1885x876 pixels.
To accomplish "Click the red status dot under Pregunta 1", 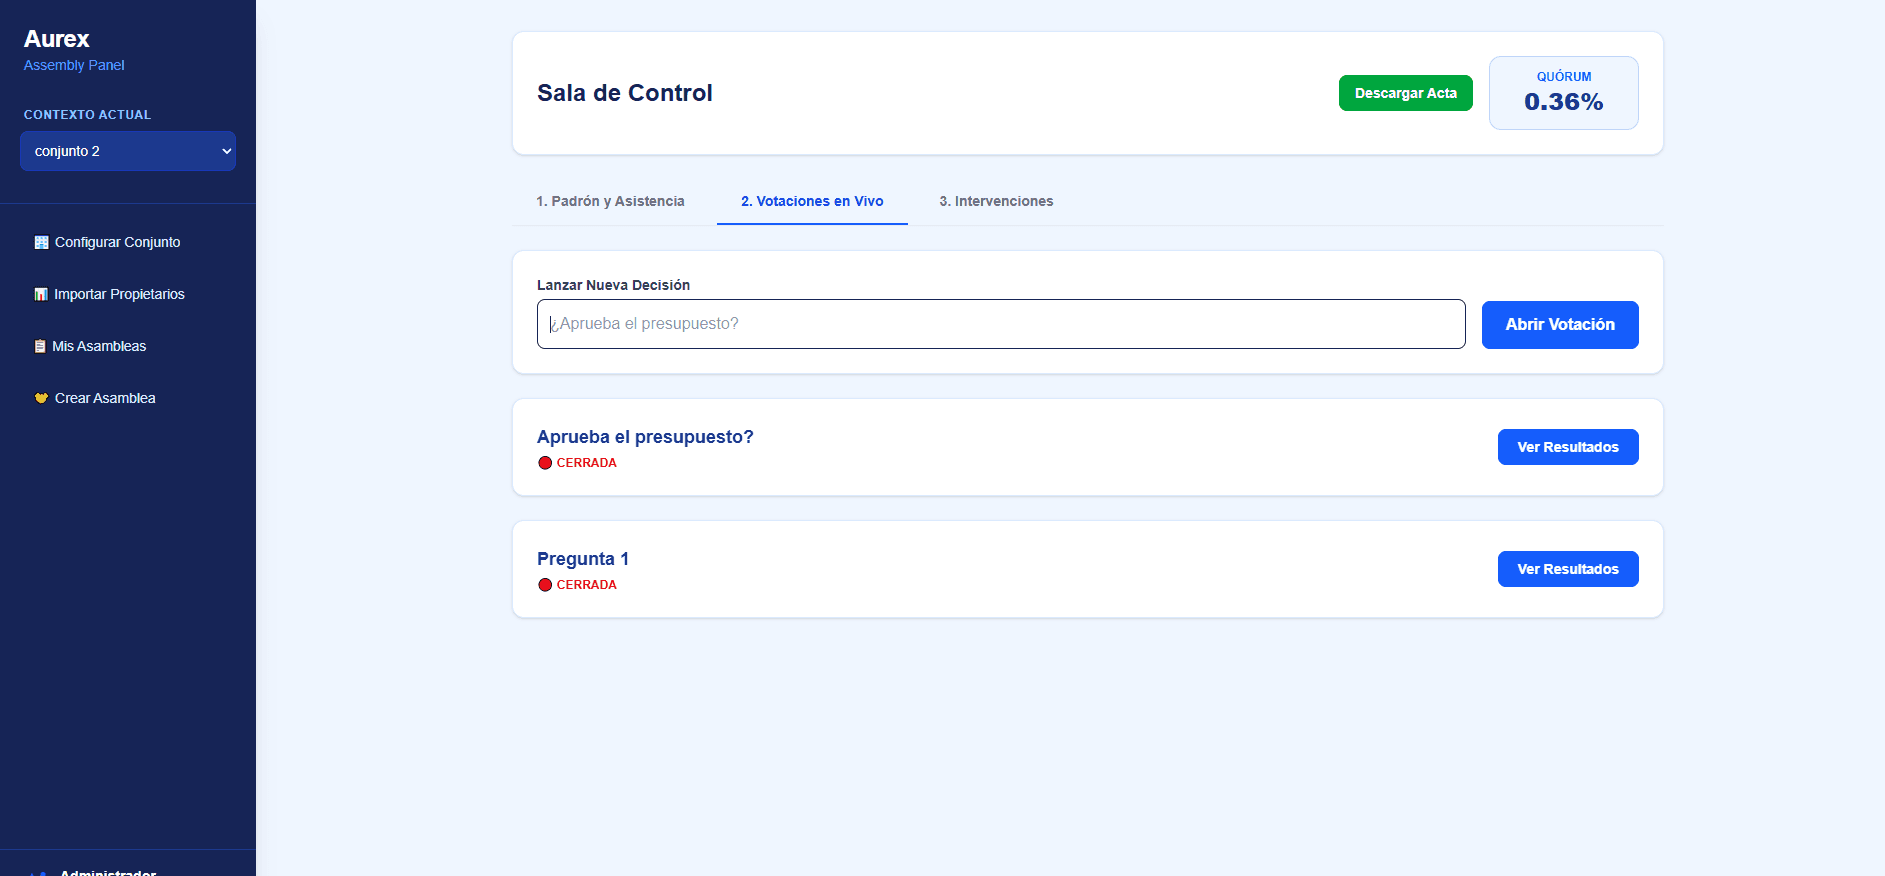I will 545,585.
